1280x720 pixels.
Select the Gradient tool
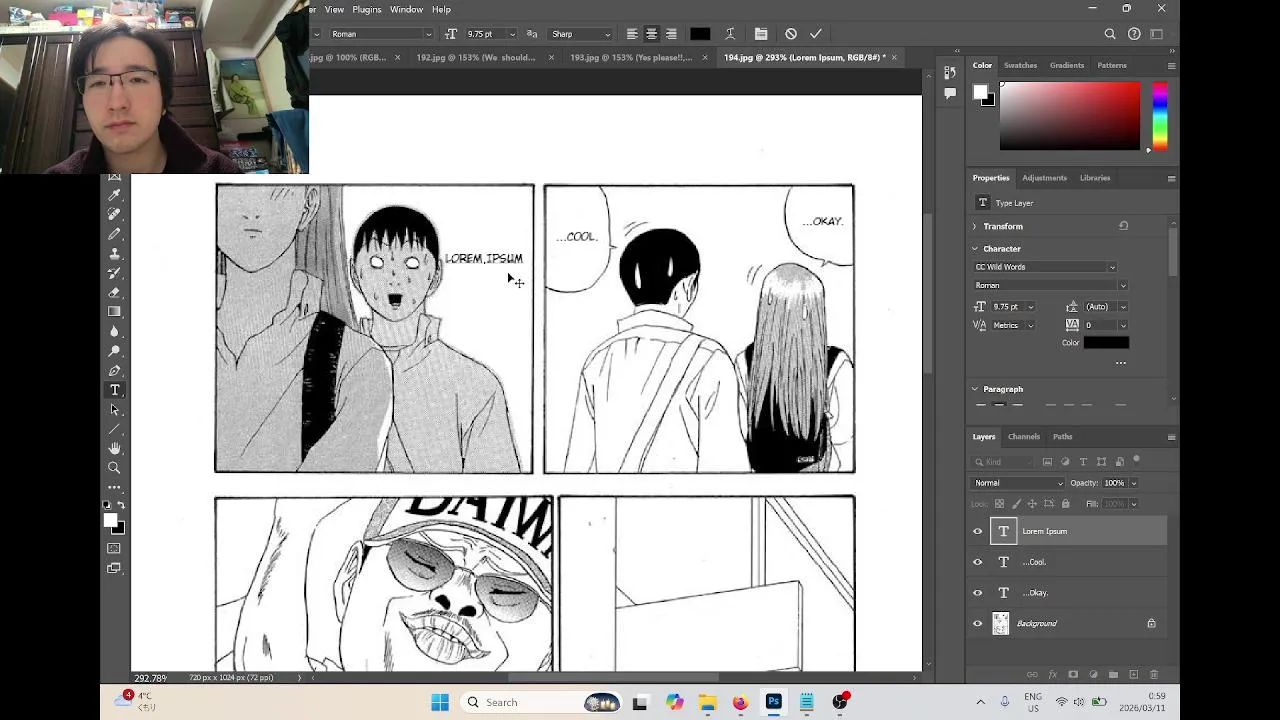(x=115, y=312)
